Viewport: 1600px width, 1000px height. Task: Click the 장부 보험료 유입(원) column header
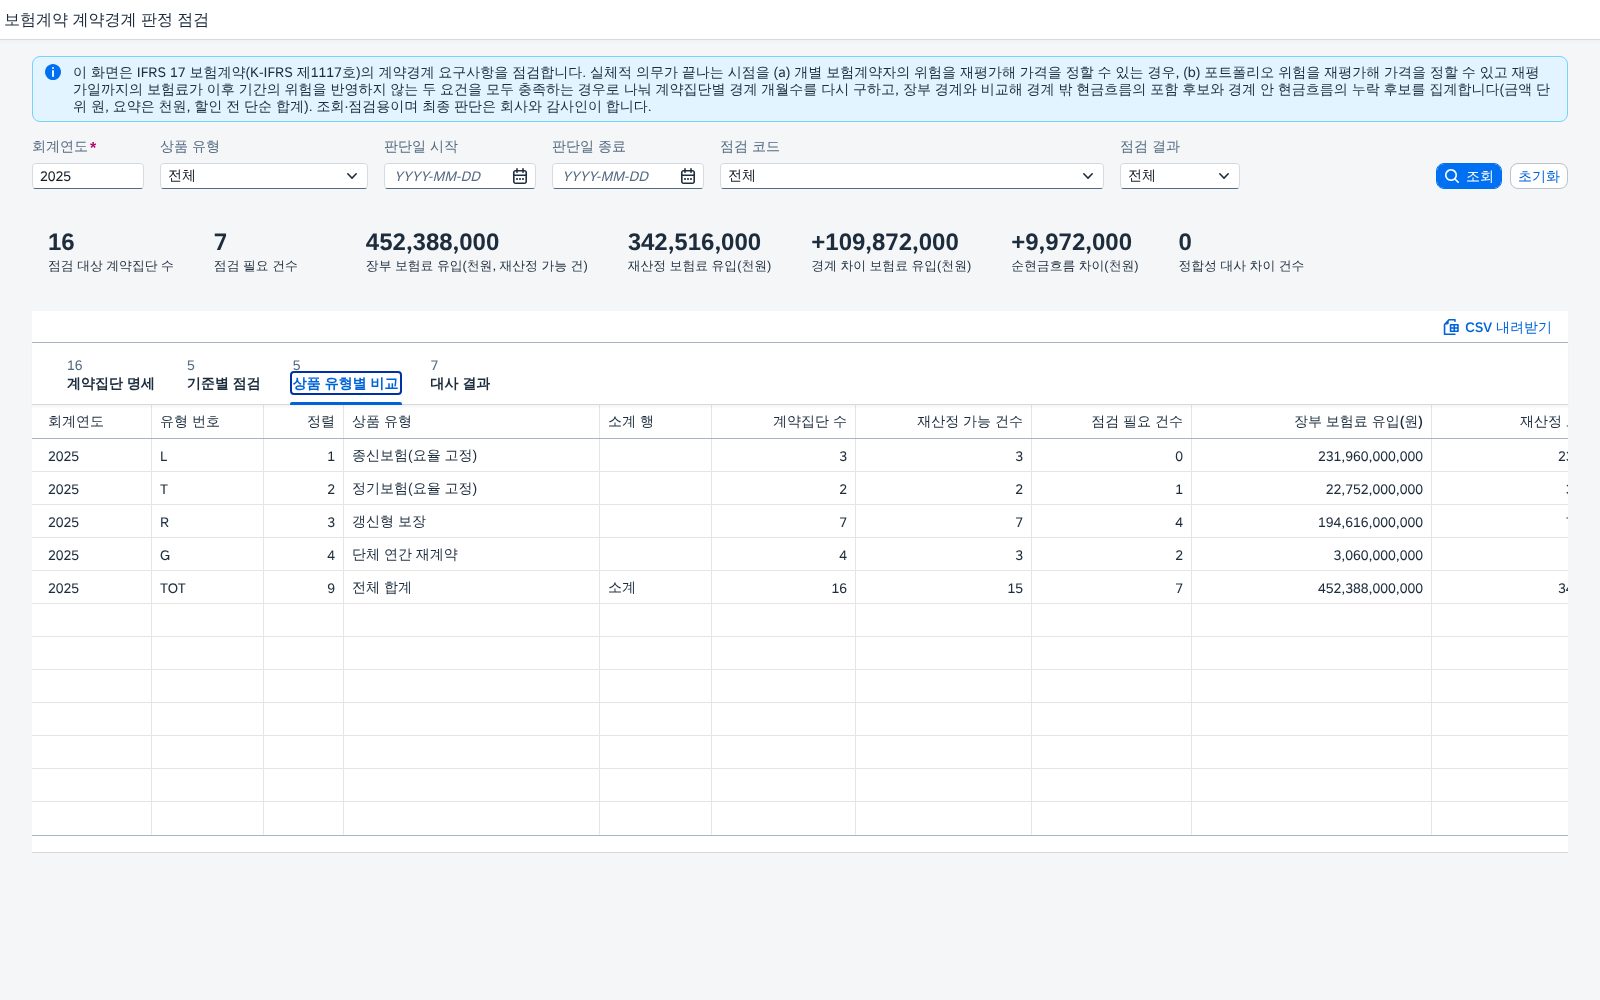[x=1311, y=422]
